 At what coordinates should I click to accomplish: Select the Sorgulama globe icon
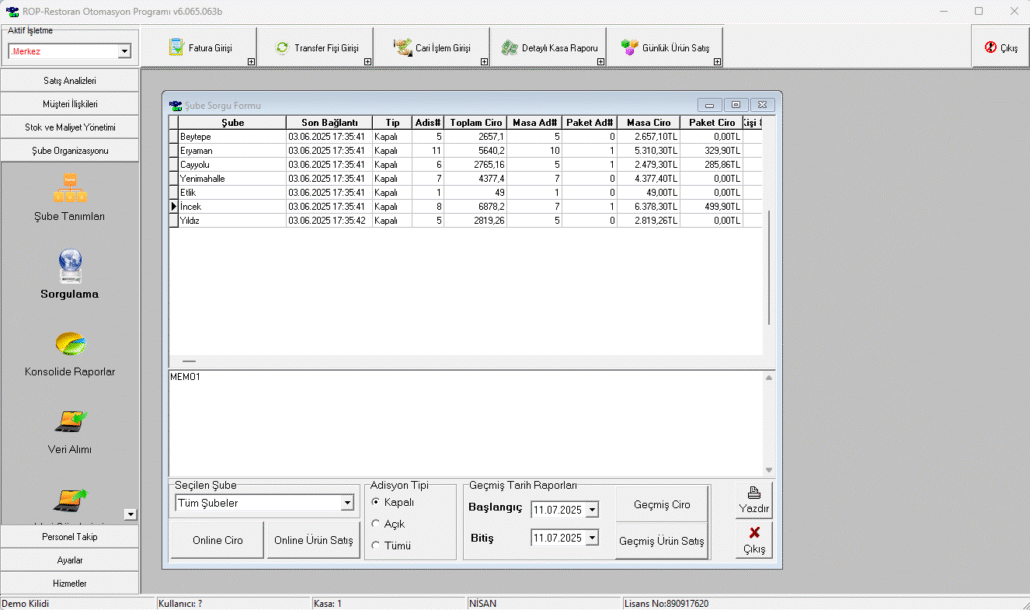click(70, 266)
